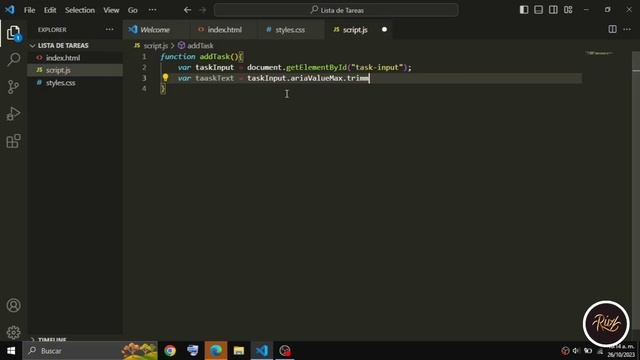This screenshot has width=640, height=360.
Task: Click the VS Code logo in title bar
Action: coord(10,9)
